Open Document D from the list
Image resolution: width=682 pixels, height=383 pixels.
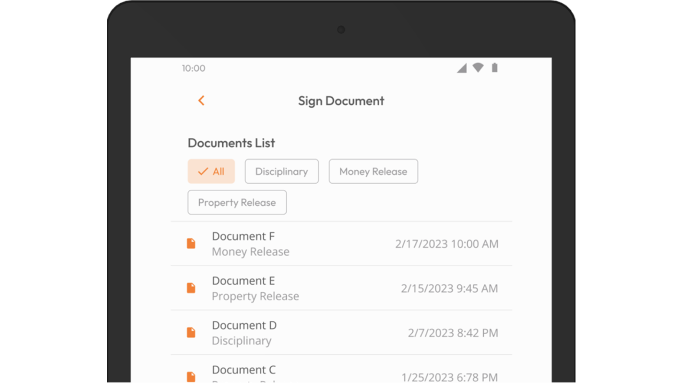coord(341,333)
